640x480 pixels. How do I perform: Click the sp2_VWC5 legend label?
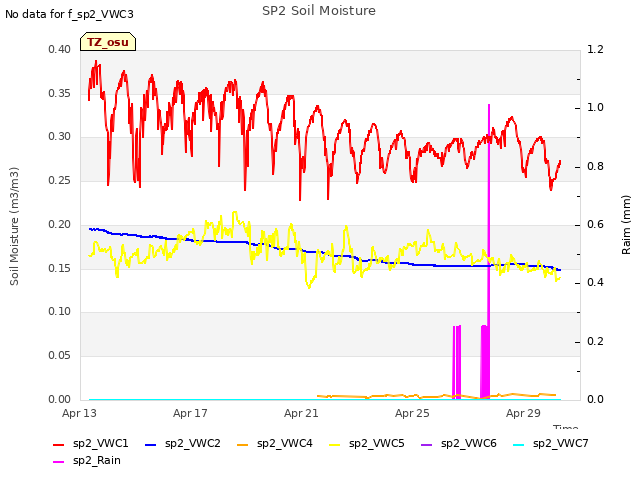[376, 443]
